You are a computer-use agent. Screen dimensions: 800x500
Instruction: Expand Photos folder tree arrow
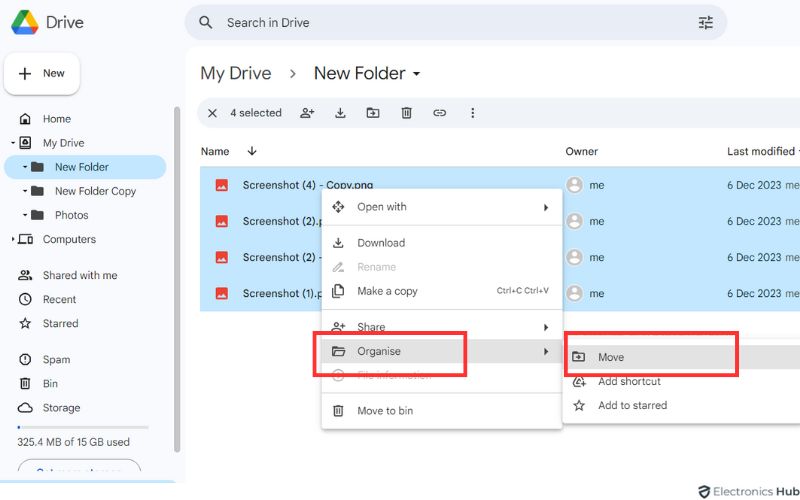click(x=24, y=215)
